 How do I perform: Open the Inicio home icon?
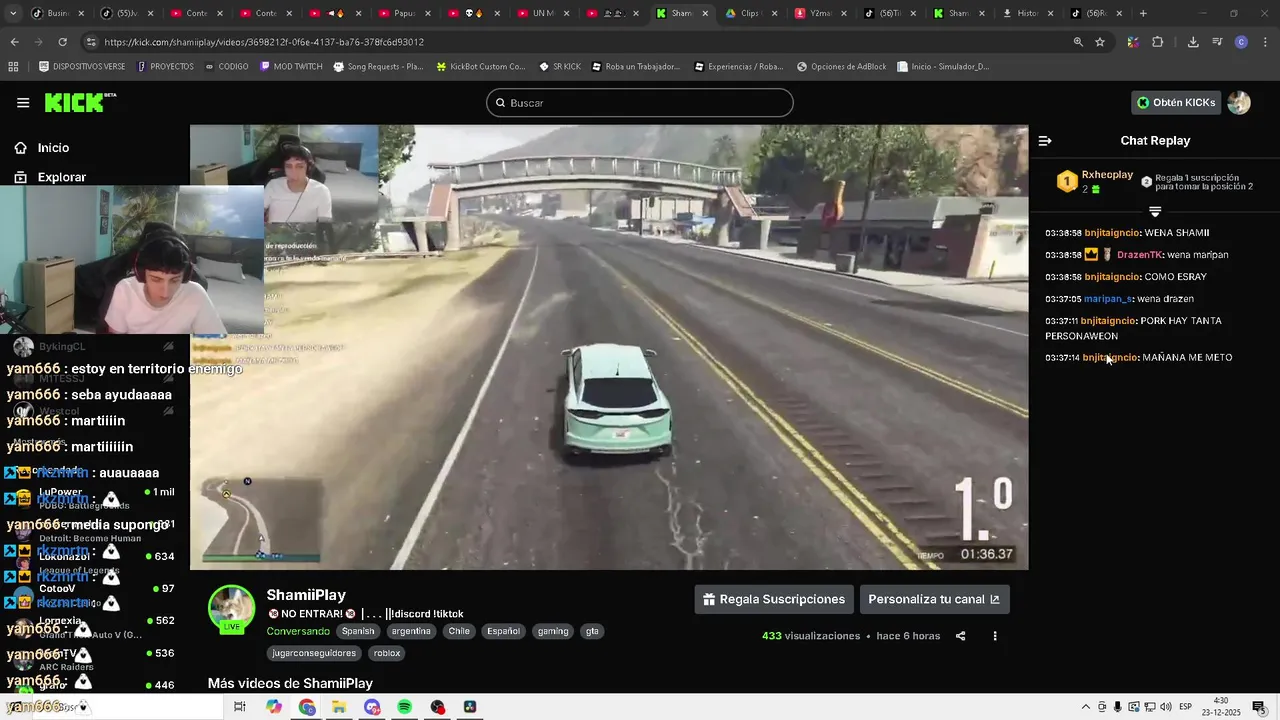[21, 148]
